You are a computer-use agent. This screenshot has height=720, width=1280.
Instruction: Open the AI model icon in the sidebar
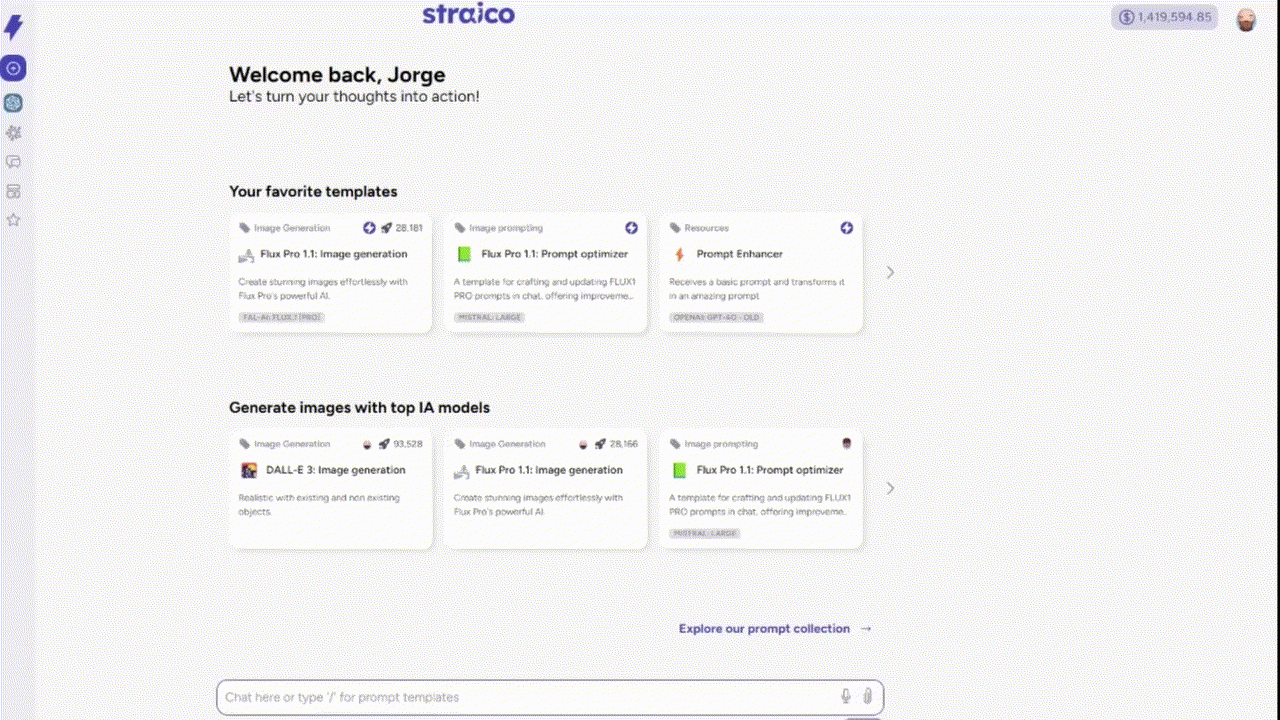point(13,103)
